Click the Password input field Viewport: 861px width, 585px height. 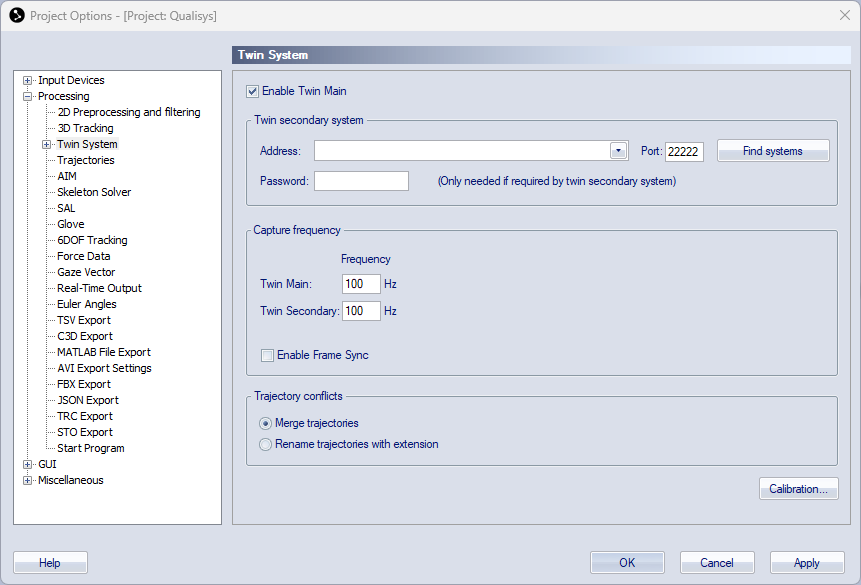361,181
